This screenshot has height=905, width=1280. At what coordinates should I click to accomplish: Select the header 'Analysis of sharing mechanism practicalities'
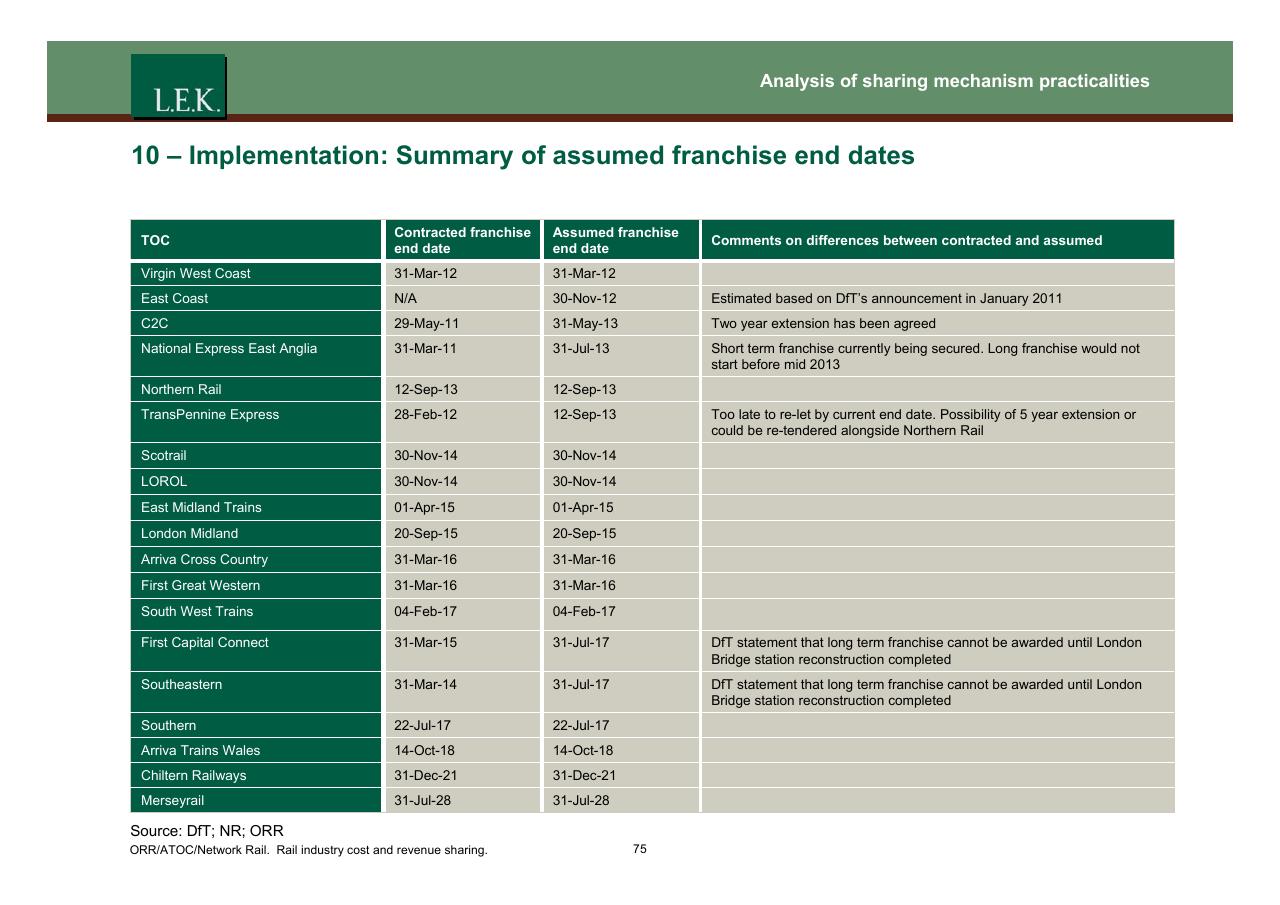[x=954, y=81]
